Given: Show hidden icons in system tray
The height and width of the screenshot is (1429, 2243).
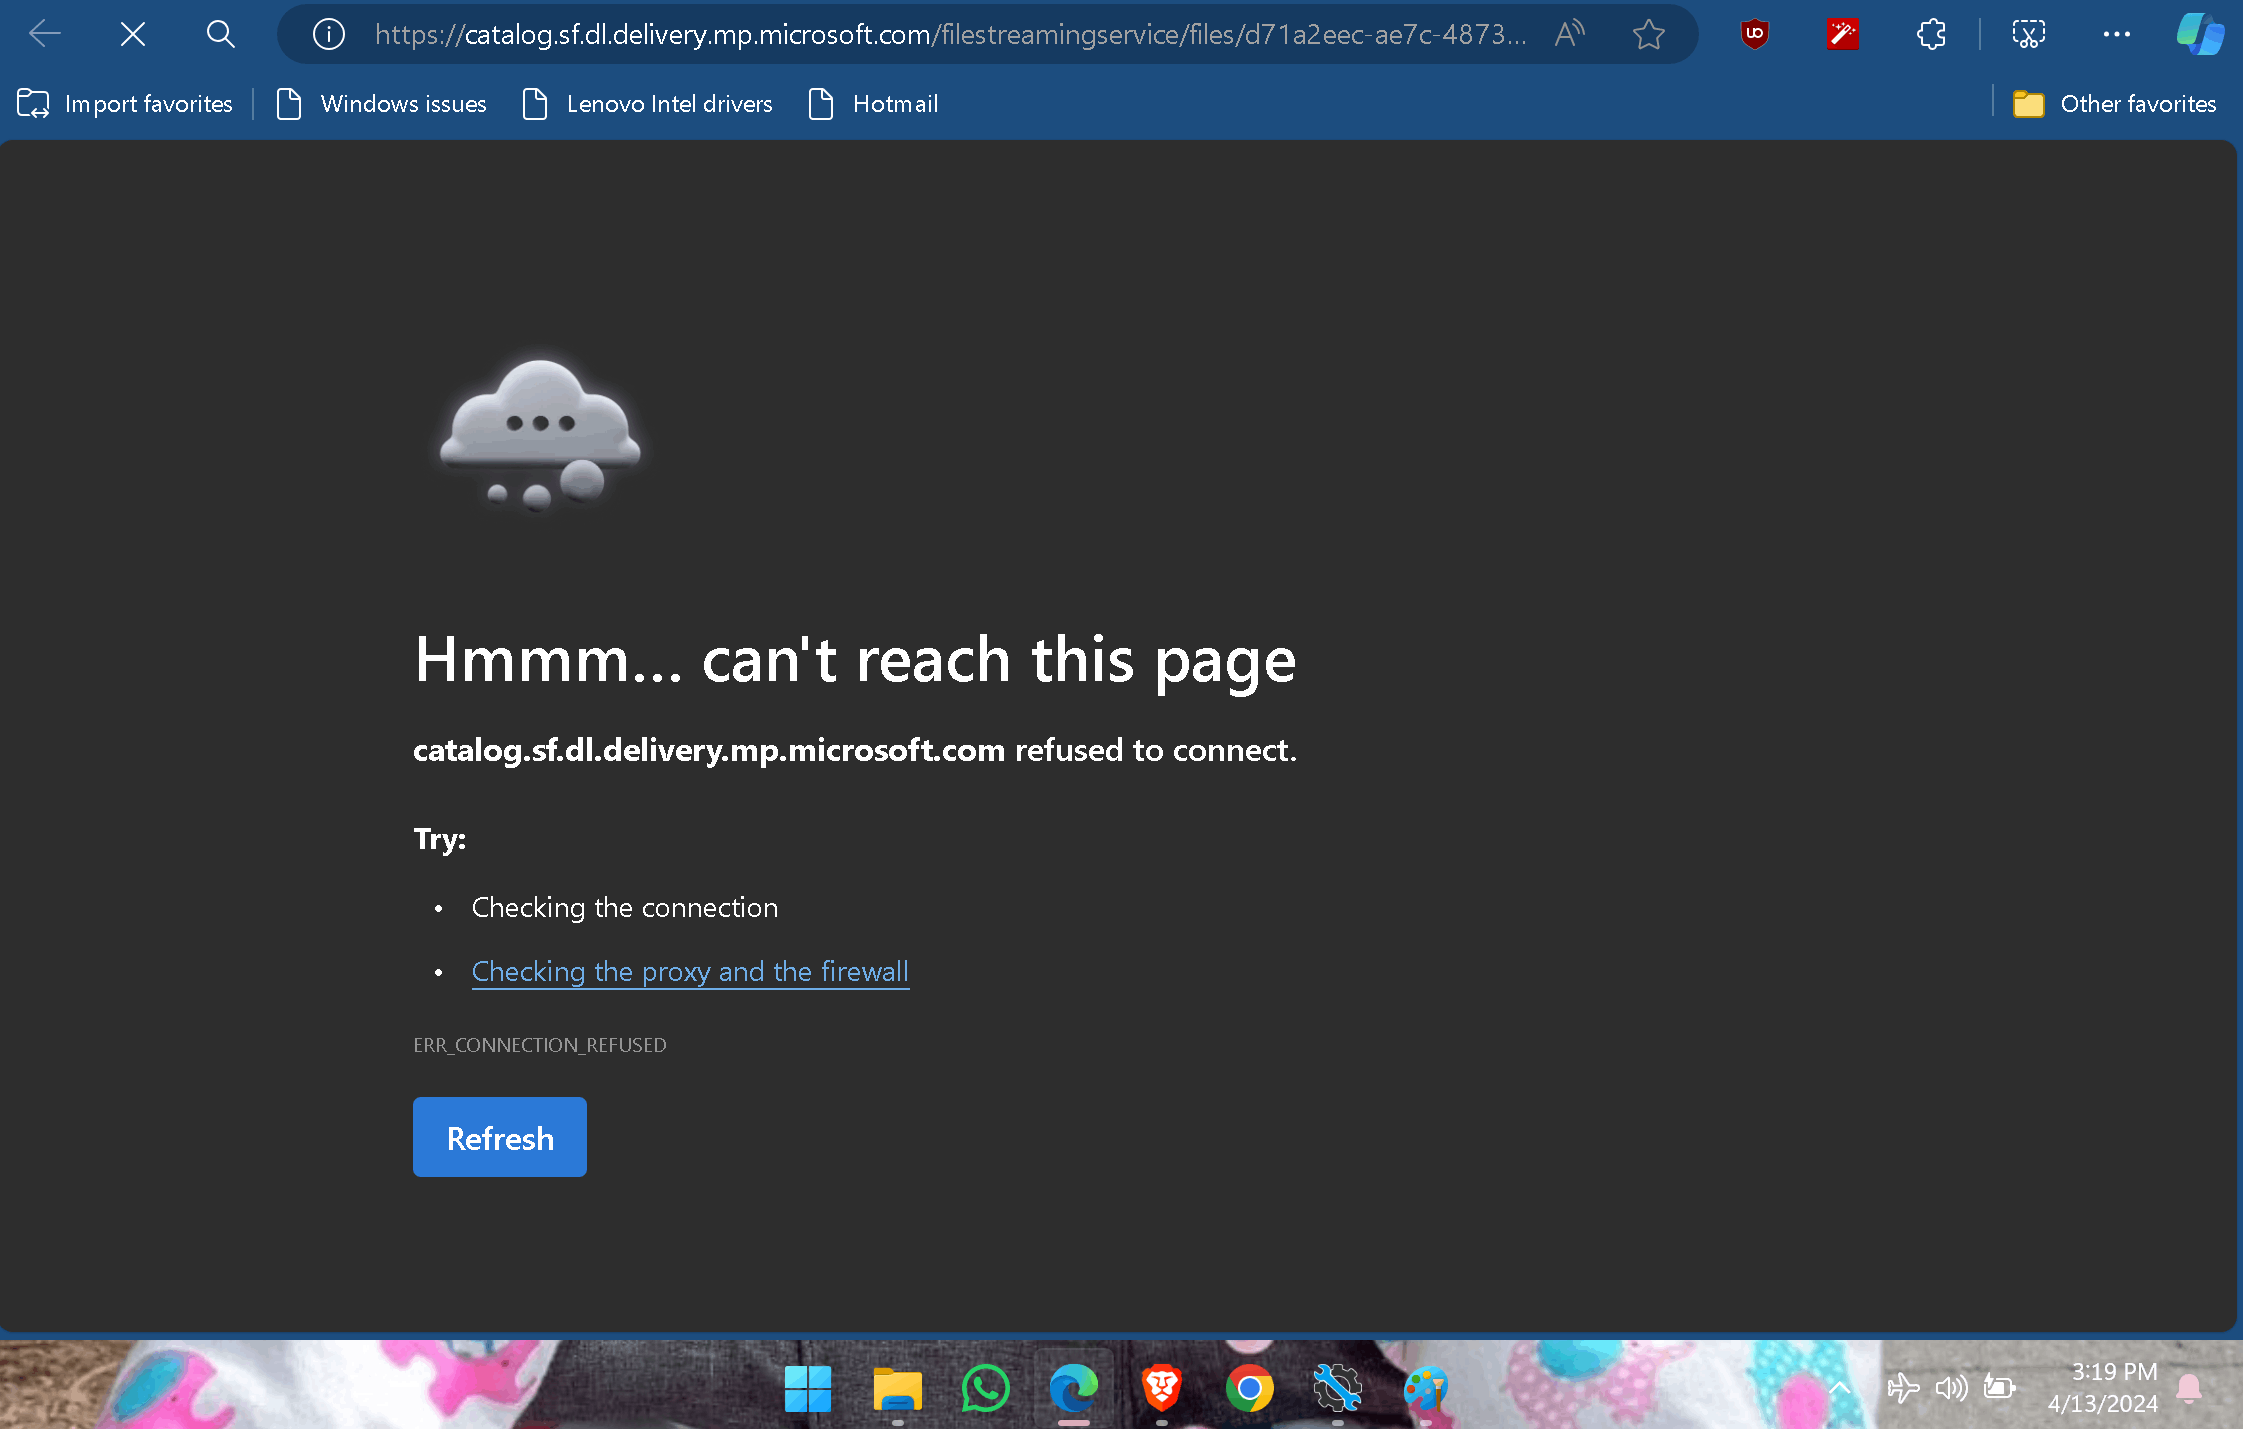Looking at the screenshot, I should pos(1839,1388).
